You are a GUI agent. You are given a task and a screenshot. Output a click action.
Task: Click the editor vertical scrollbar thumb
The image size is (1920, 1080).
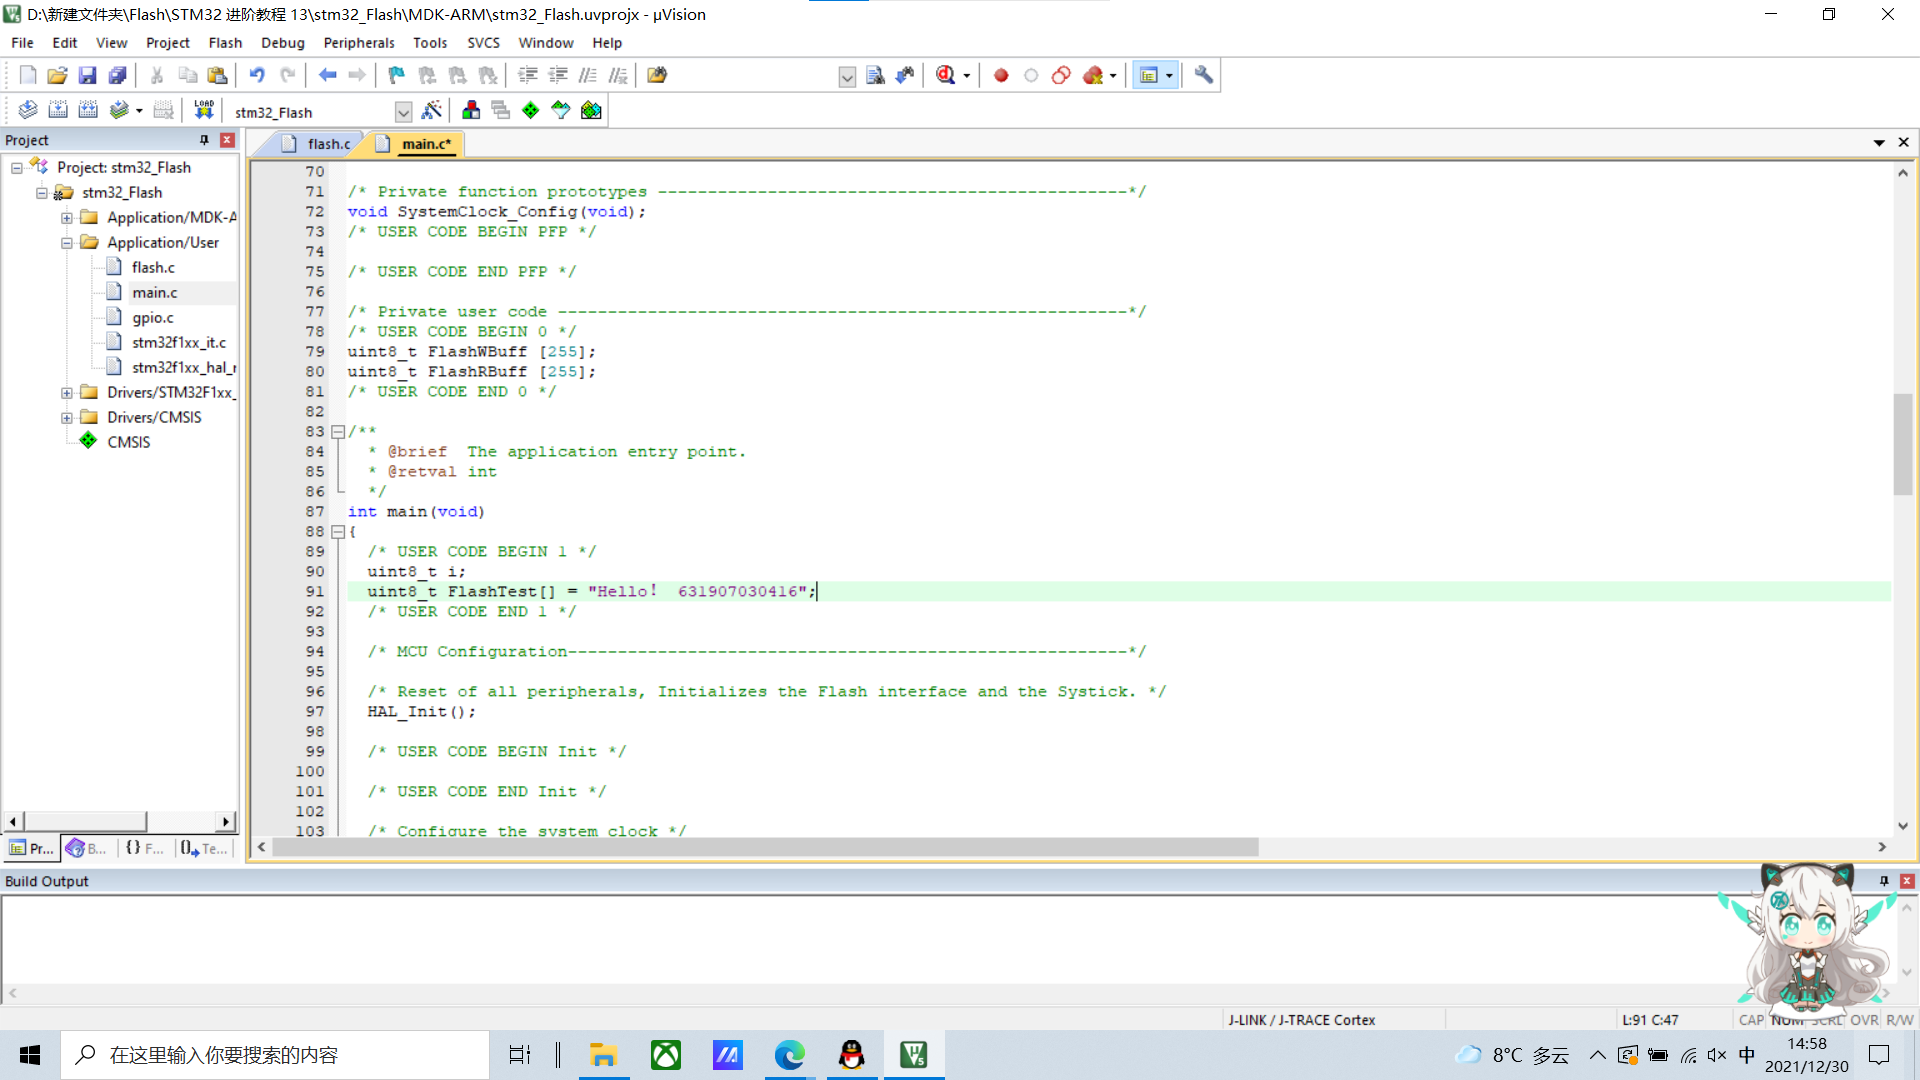pos(1902,444)
